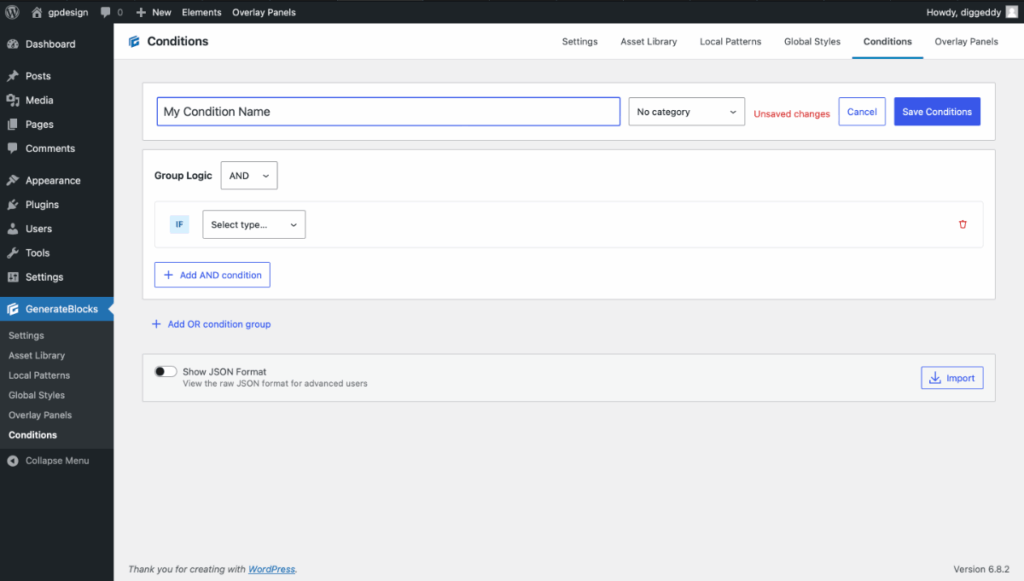Open the WordPress footer link
The width and height of the screenshot is (1024, 581).
click(272, 569)
